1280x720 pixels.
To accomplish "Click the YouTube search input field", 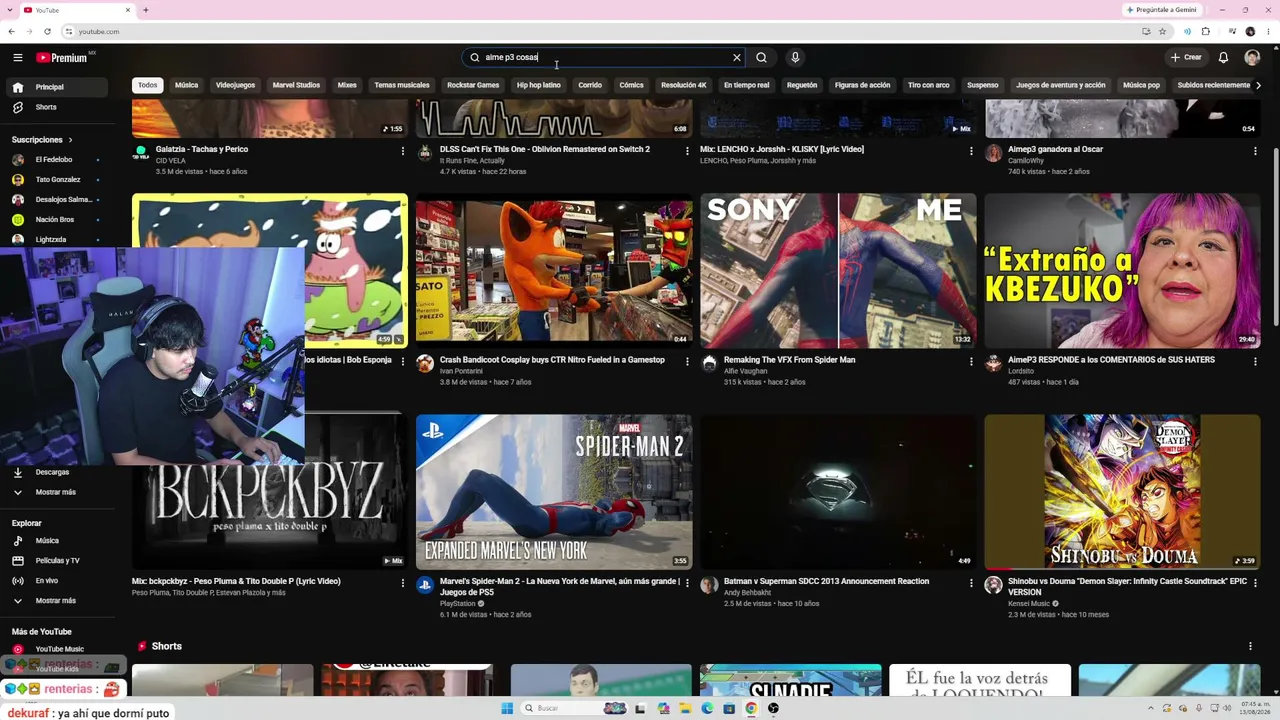I will point(603,58).
